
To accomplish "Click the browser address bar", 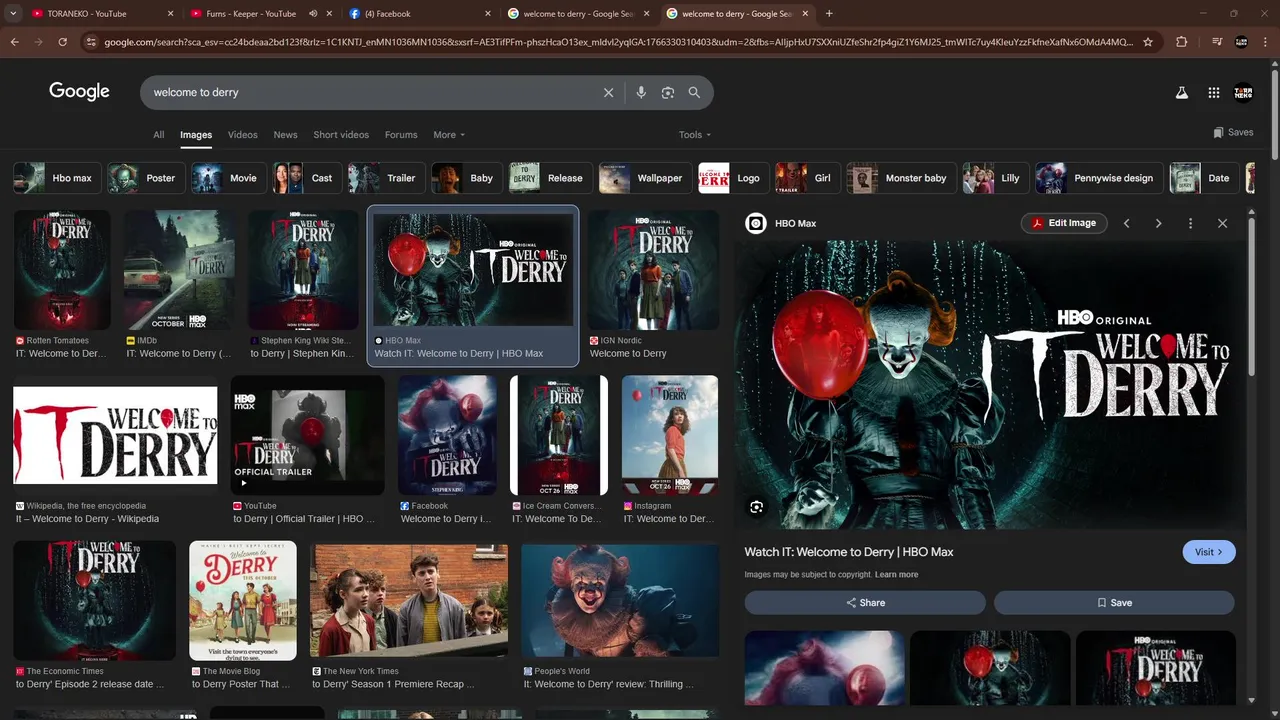I will pyautogui.click(x=618, y=42).
